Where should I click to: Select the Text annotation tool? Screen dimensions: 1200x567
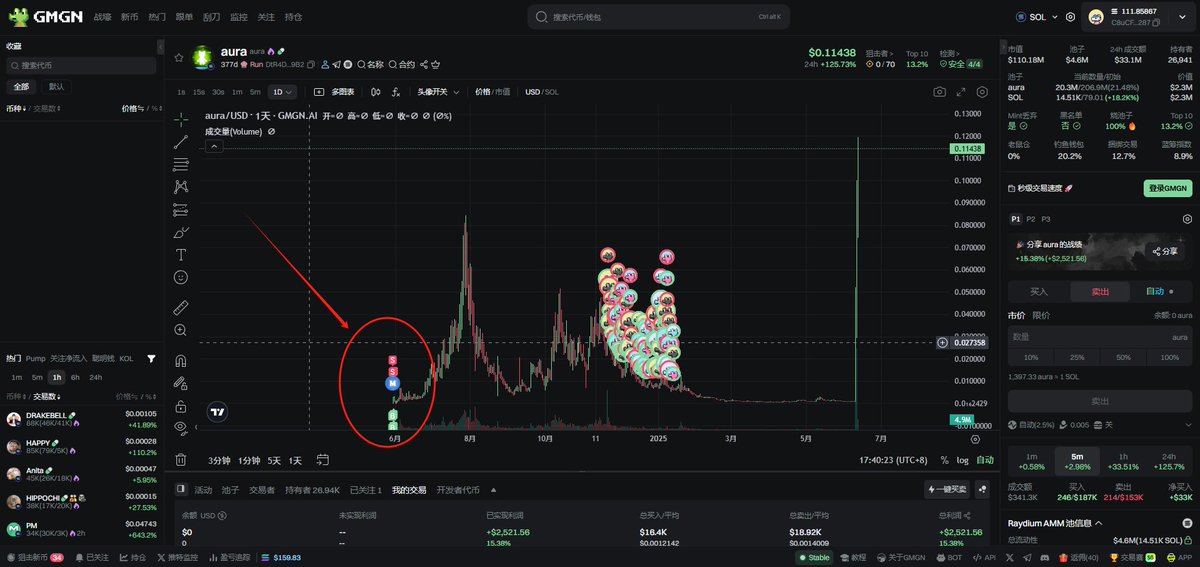181,255
